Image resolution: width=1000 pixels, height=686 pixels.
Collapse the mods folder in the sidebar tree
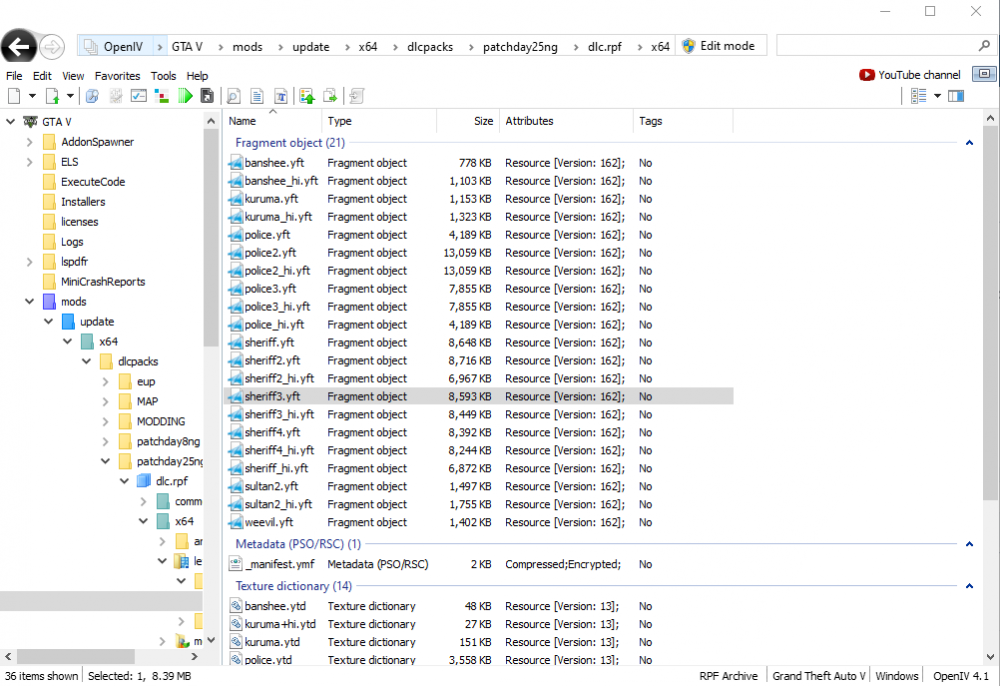[x=29, y=301]
